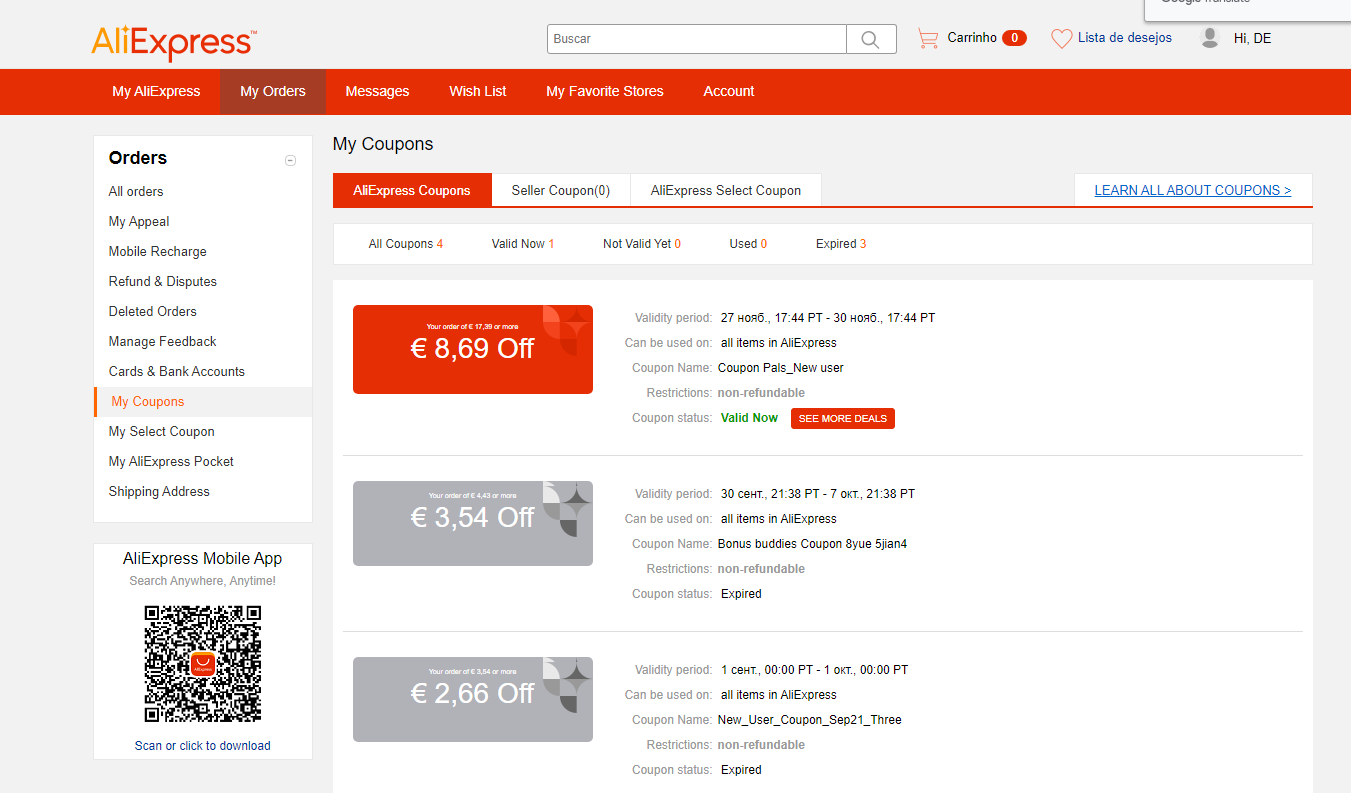The image size is (1351, 793).
Task: Open Lista de desejos link
Action: pyautogui.click(x=1125, y=38)
